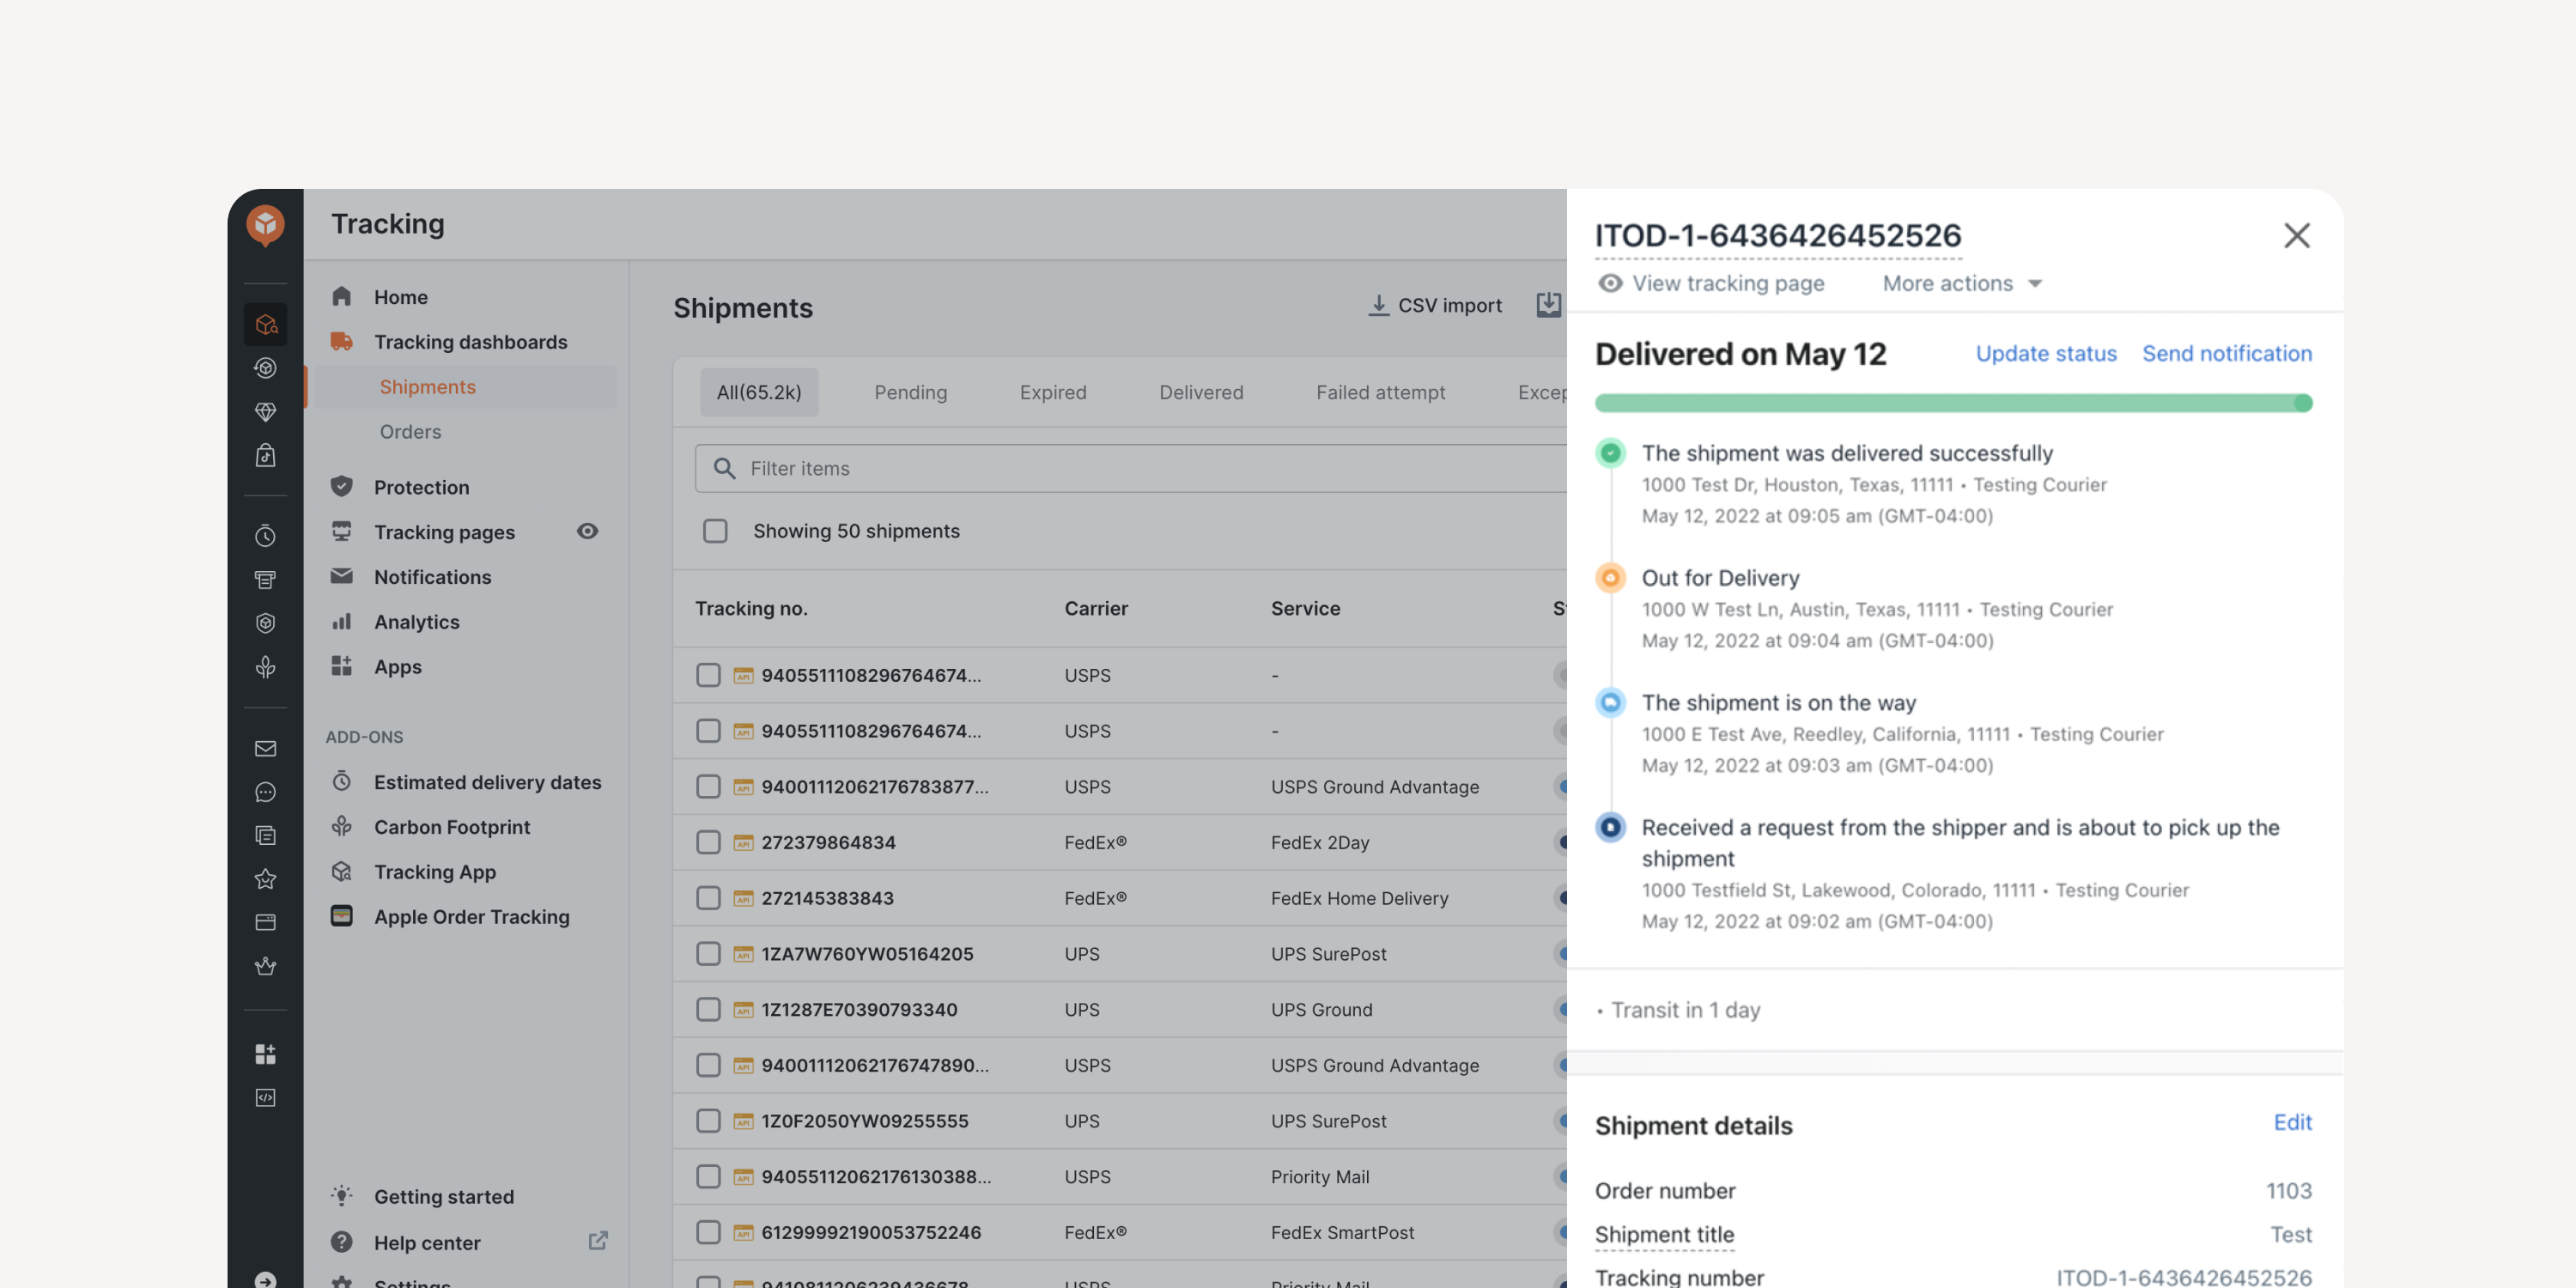Switch to the Failed attempt tab
Screen dimensions: 2576x1288
pos(1380,392)
